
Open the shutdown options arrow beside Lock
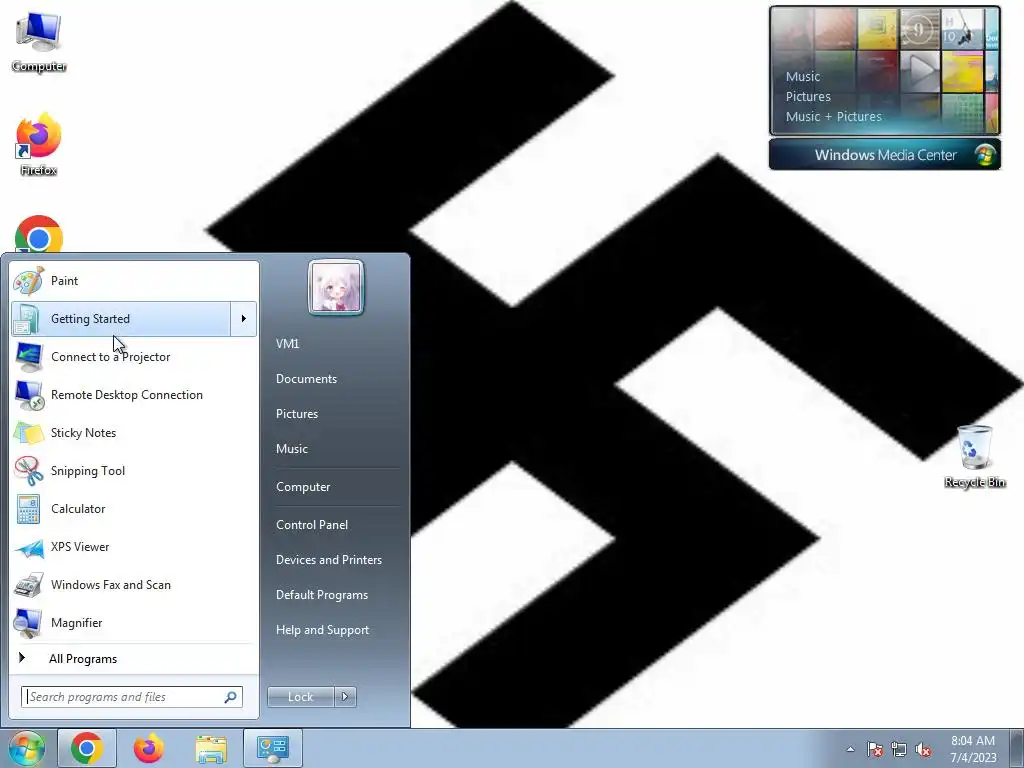pos(345,697)
